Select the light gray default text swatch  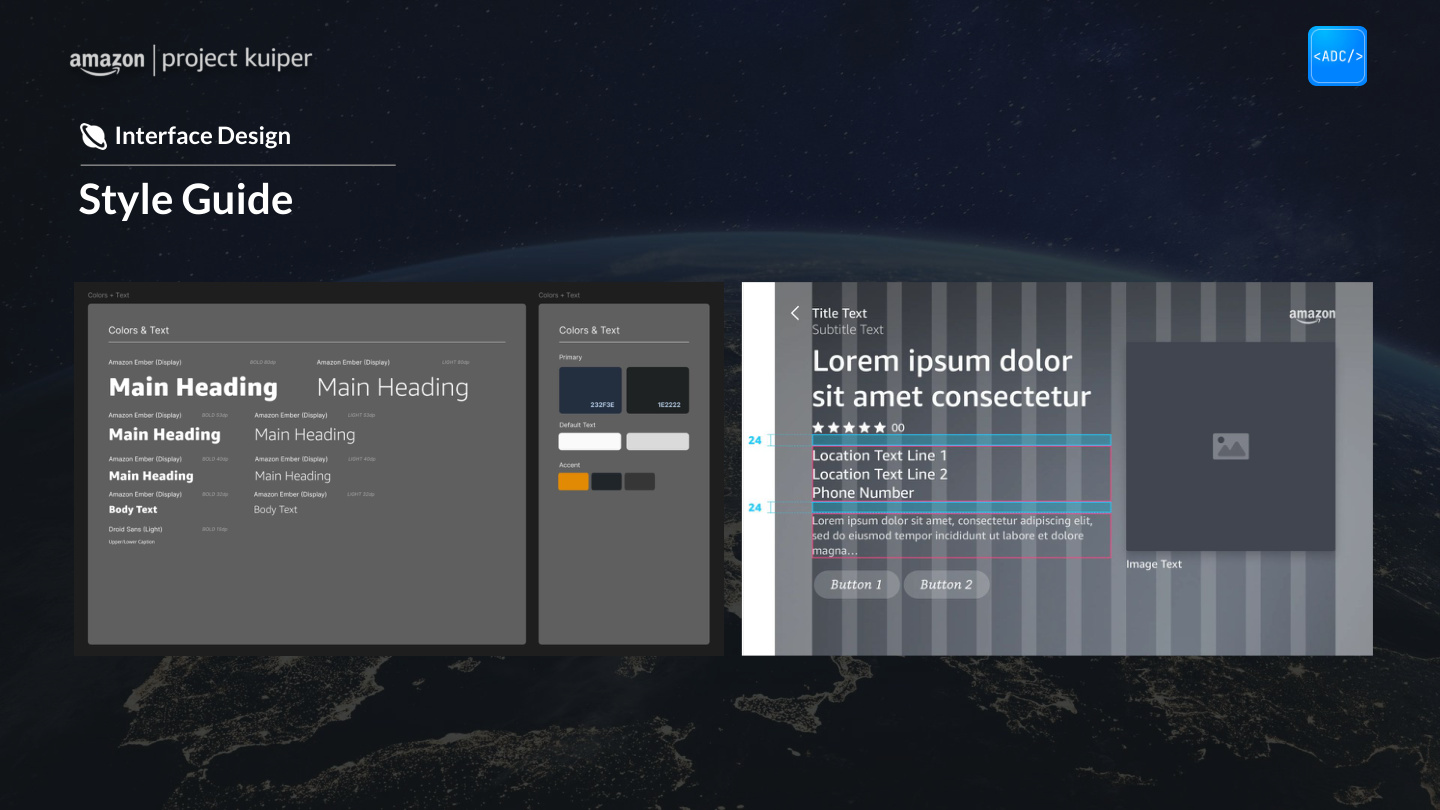(657, 441)
